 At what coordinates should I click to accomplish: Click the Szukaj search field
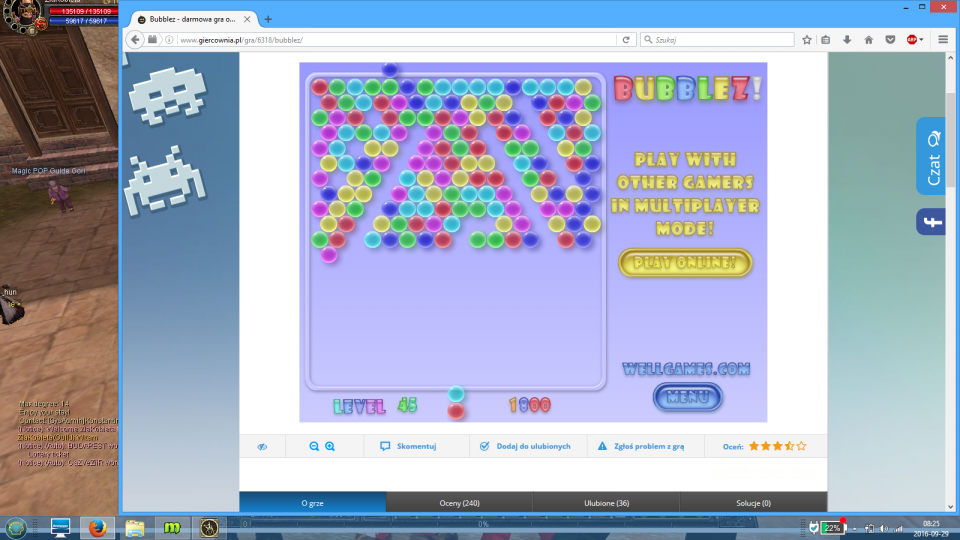point(715,40)
